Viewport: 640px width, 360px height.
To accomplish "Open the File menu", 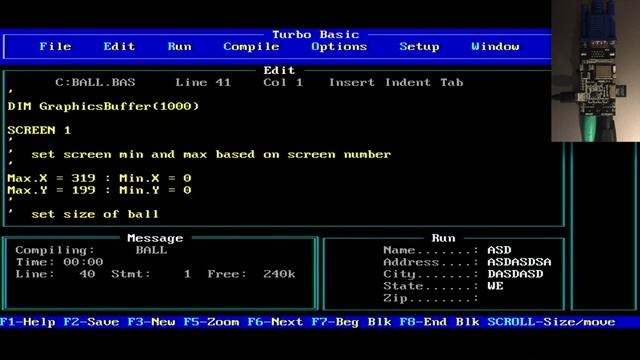I will pyautogui.click(x=55, y=47).
